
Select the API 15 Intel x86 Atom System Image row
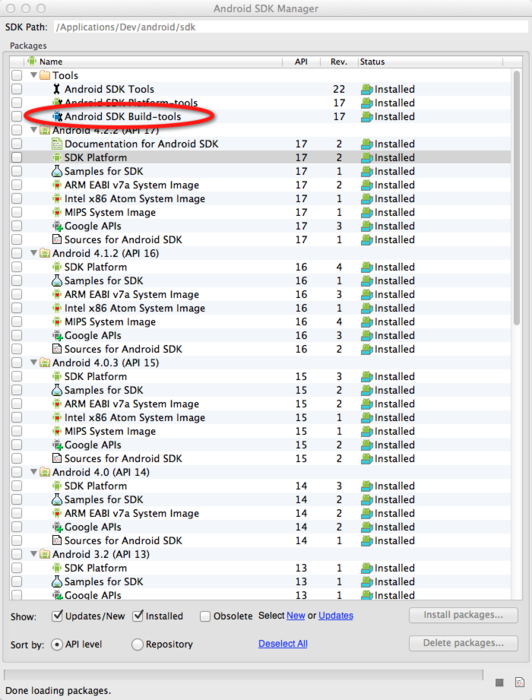tap(261, 417)
